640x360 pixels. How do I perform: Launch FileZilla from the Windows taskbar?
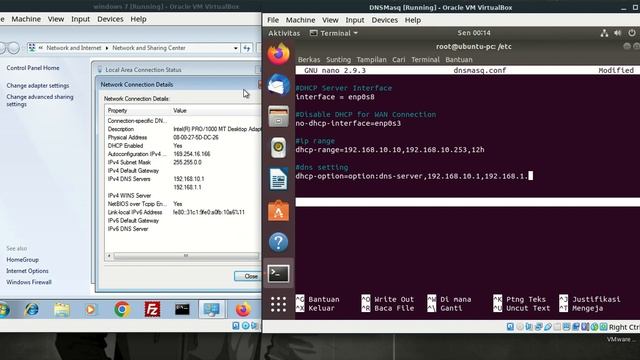click(x=152, y=310)
